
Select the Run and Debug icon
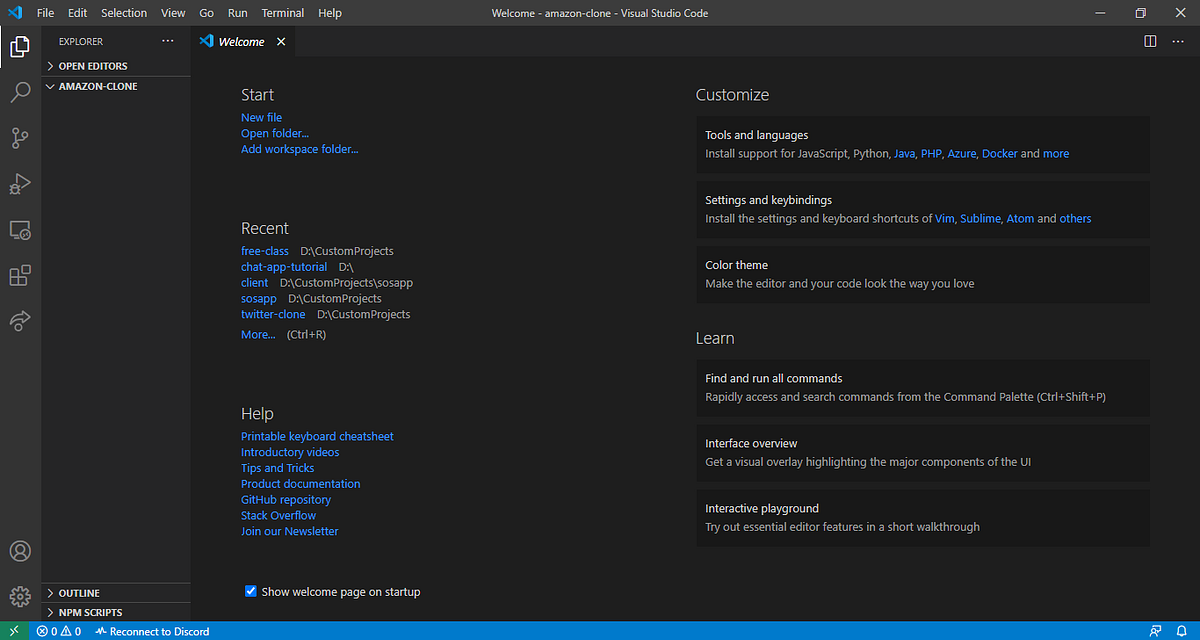click(x=20, y=184)
